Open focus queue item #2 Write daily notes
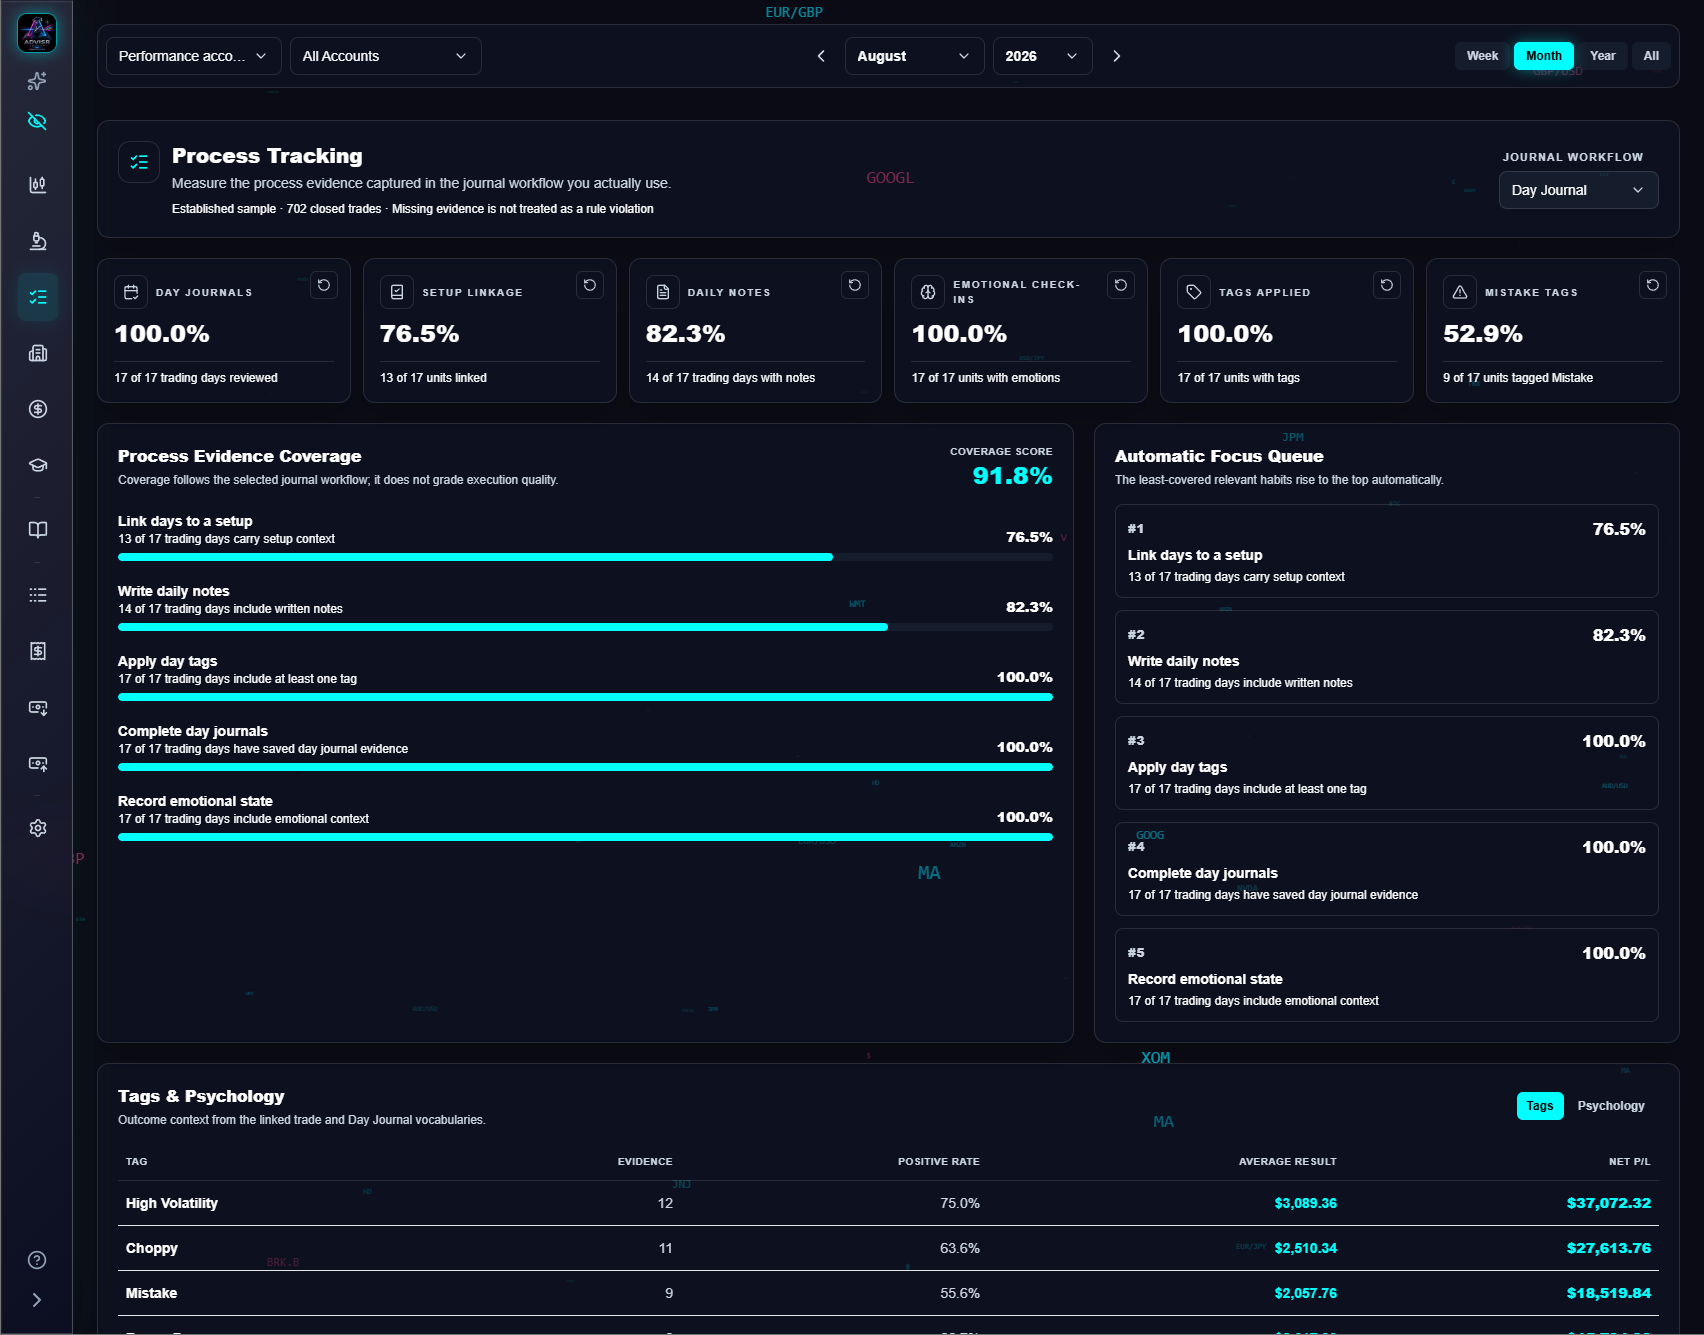Screen dimensions: 1704x1335 [1386, 657]
